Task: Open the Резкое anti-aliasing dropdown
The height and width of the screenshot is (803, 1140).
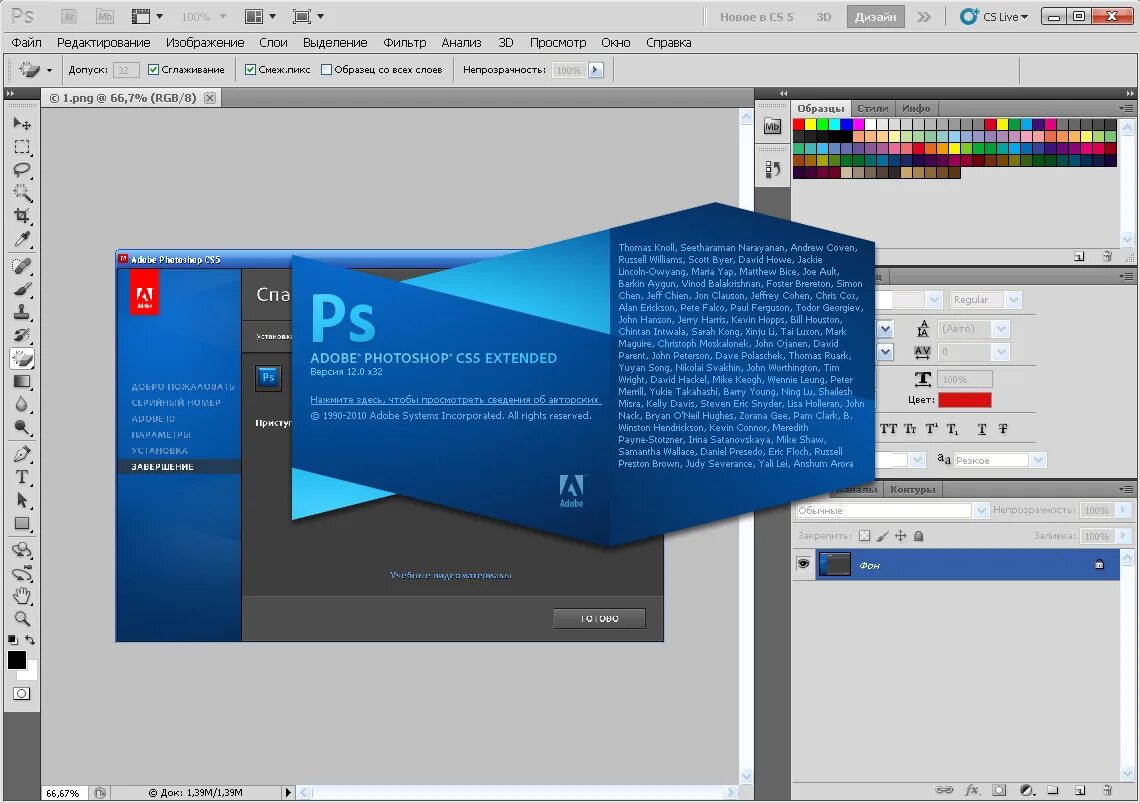Action: point(1038,460)
